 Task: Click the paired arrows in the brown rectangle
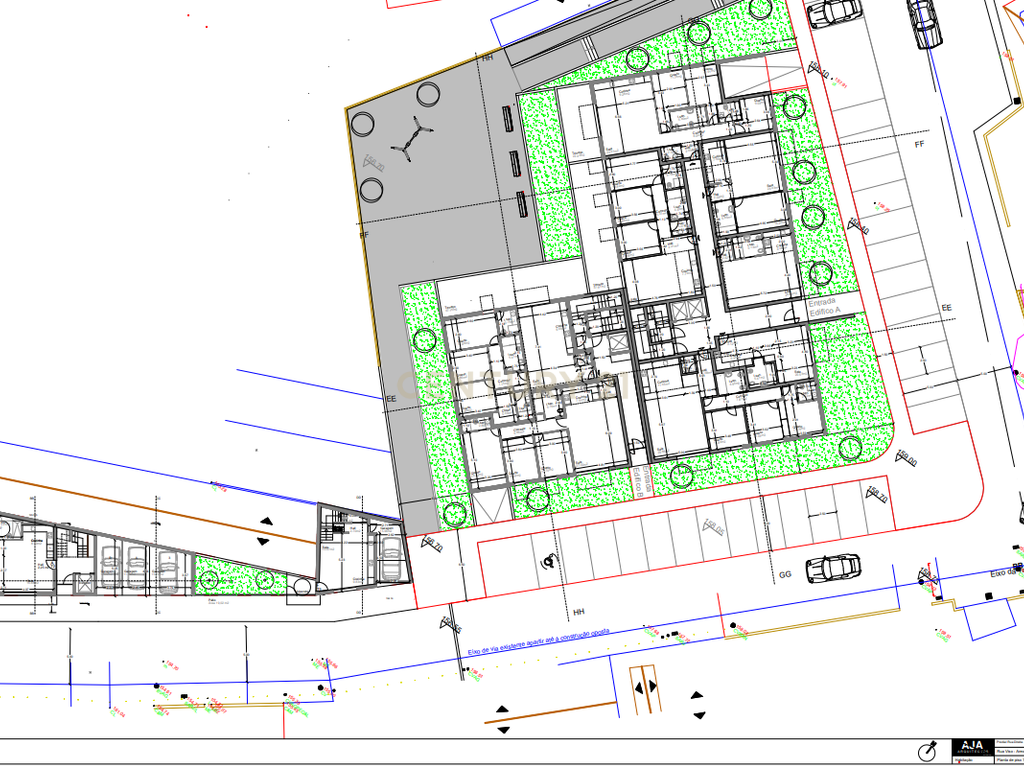(647, 688)
